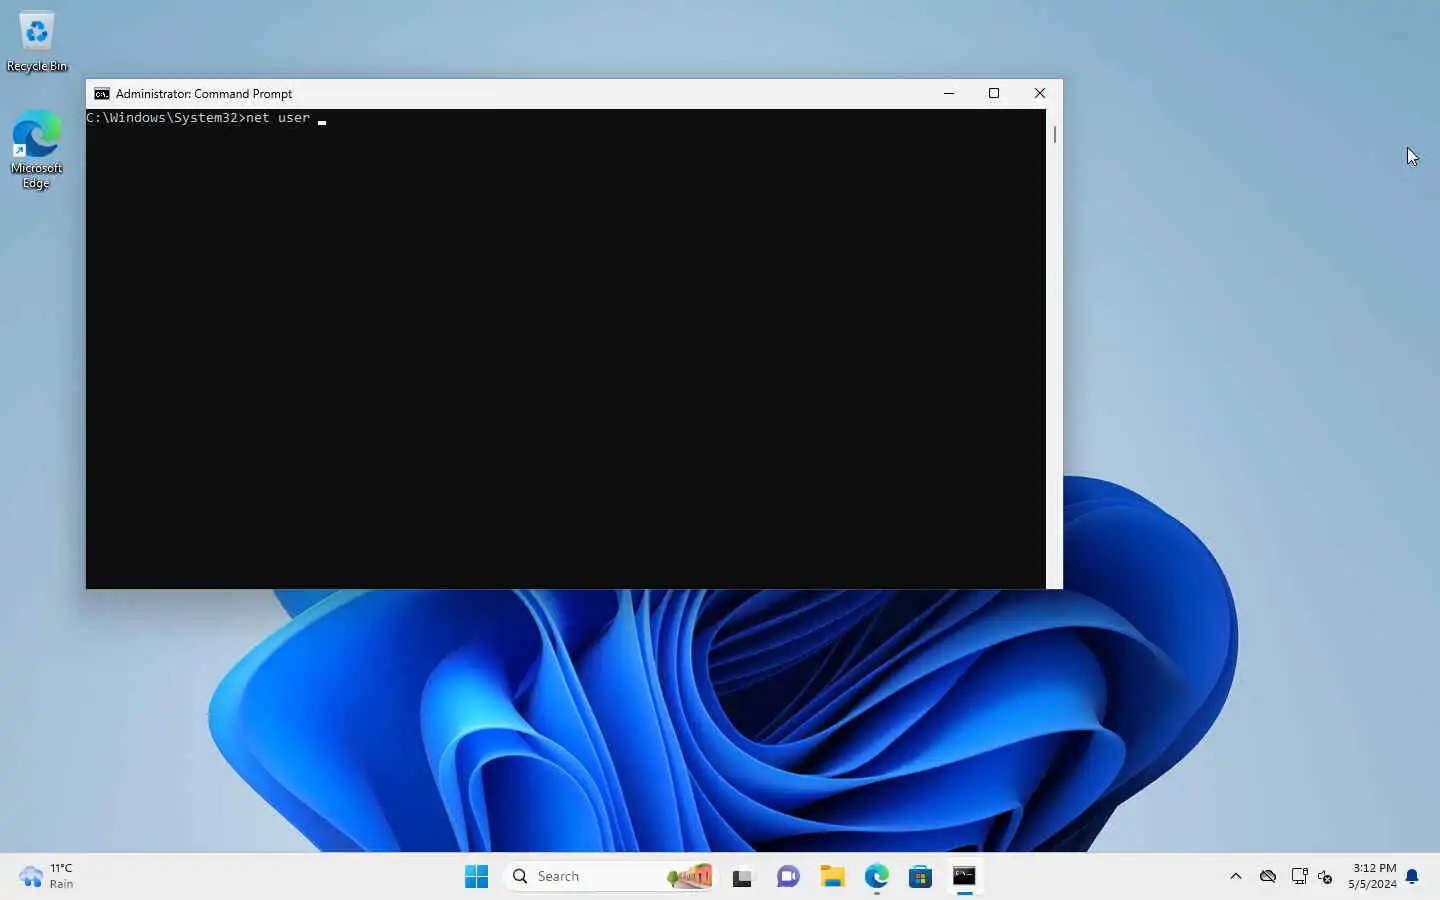1440x900 pixels.
Task: Click the Command Prompt vertical scrollbar thumb
Action: (x=1055, y=133)
